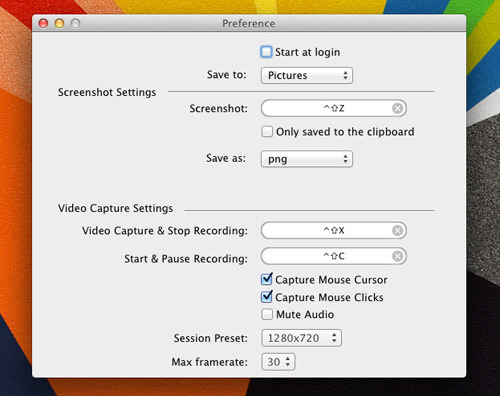The image size is (500, 396).
Task: Open the Session Preset 1280x720 dropdown
Action: point(302,338)
